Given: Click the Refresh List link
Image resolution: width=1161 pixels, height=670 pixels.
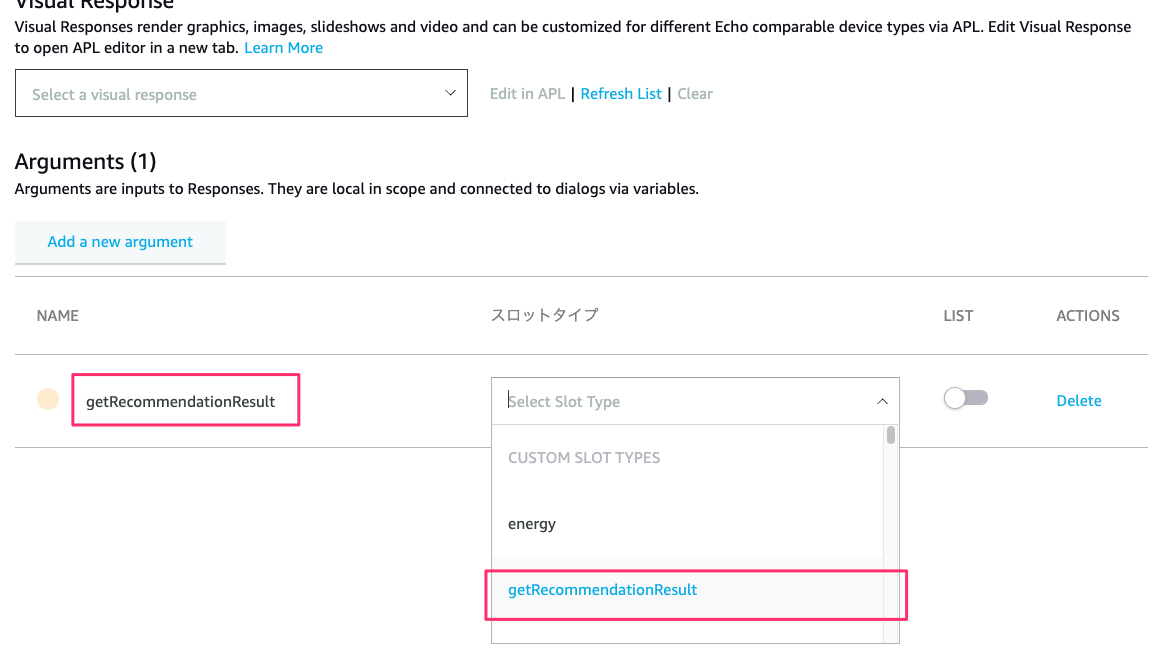Looking at the screenshot, I should (621, 94).
